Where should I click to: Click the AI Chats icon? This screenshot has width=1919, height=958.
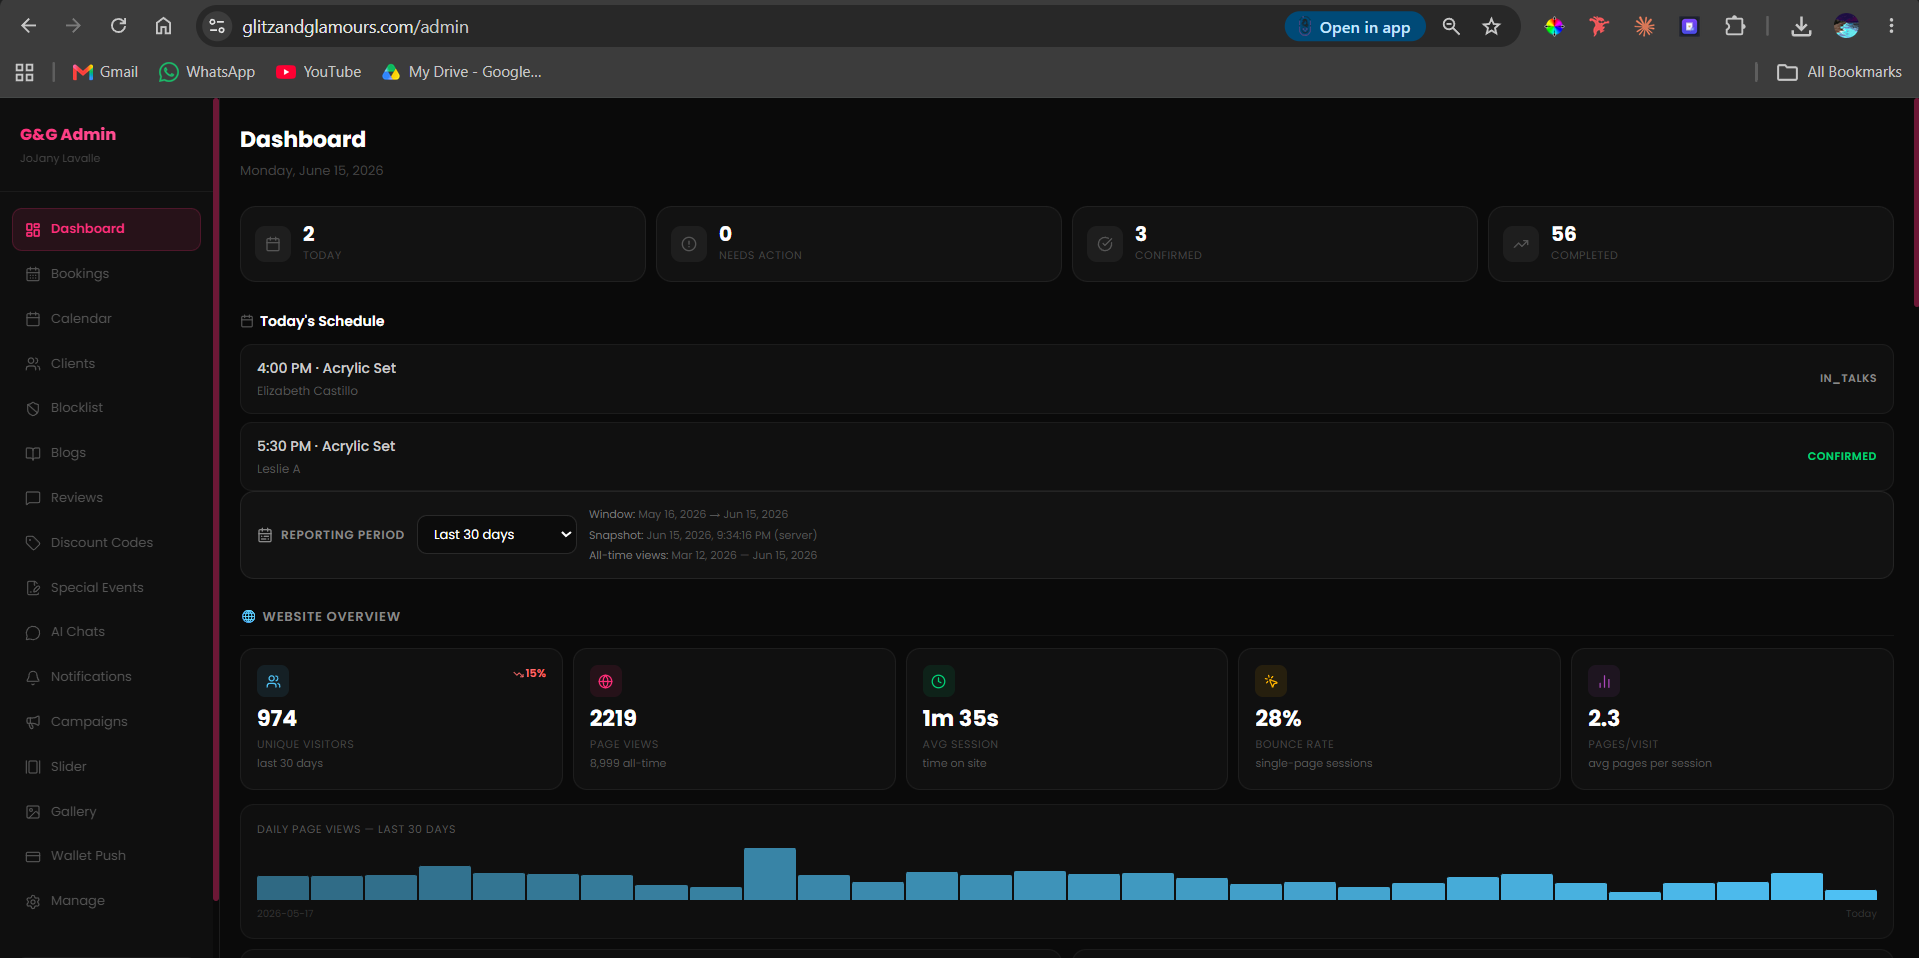33,632
